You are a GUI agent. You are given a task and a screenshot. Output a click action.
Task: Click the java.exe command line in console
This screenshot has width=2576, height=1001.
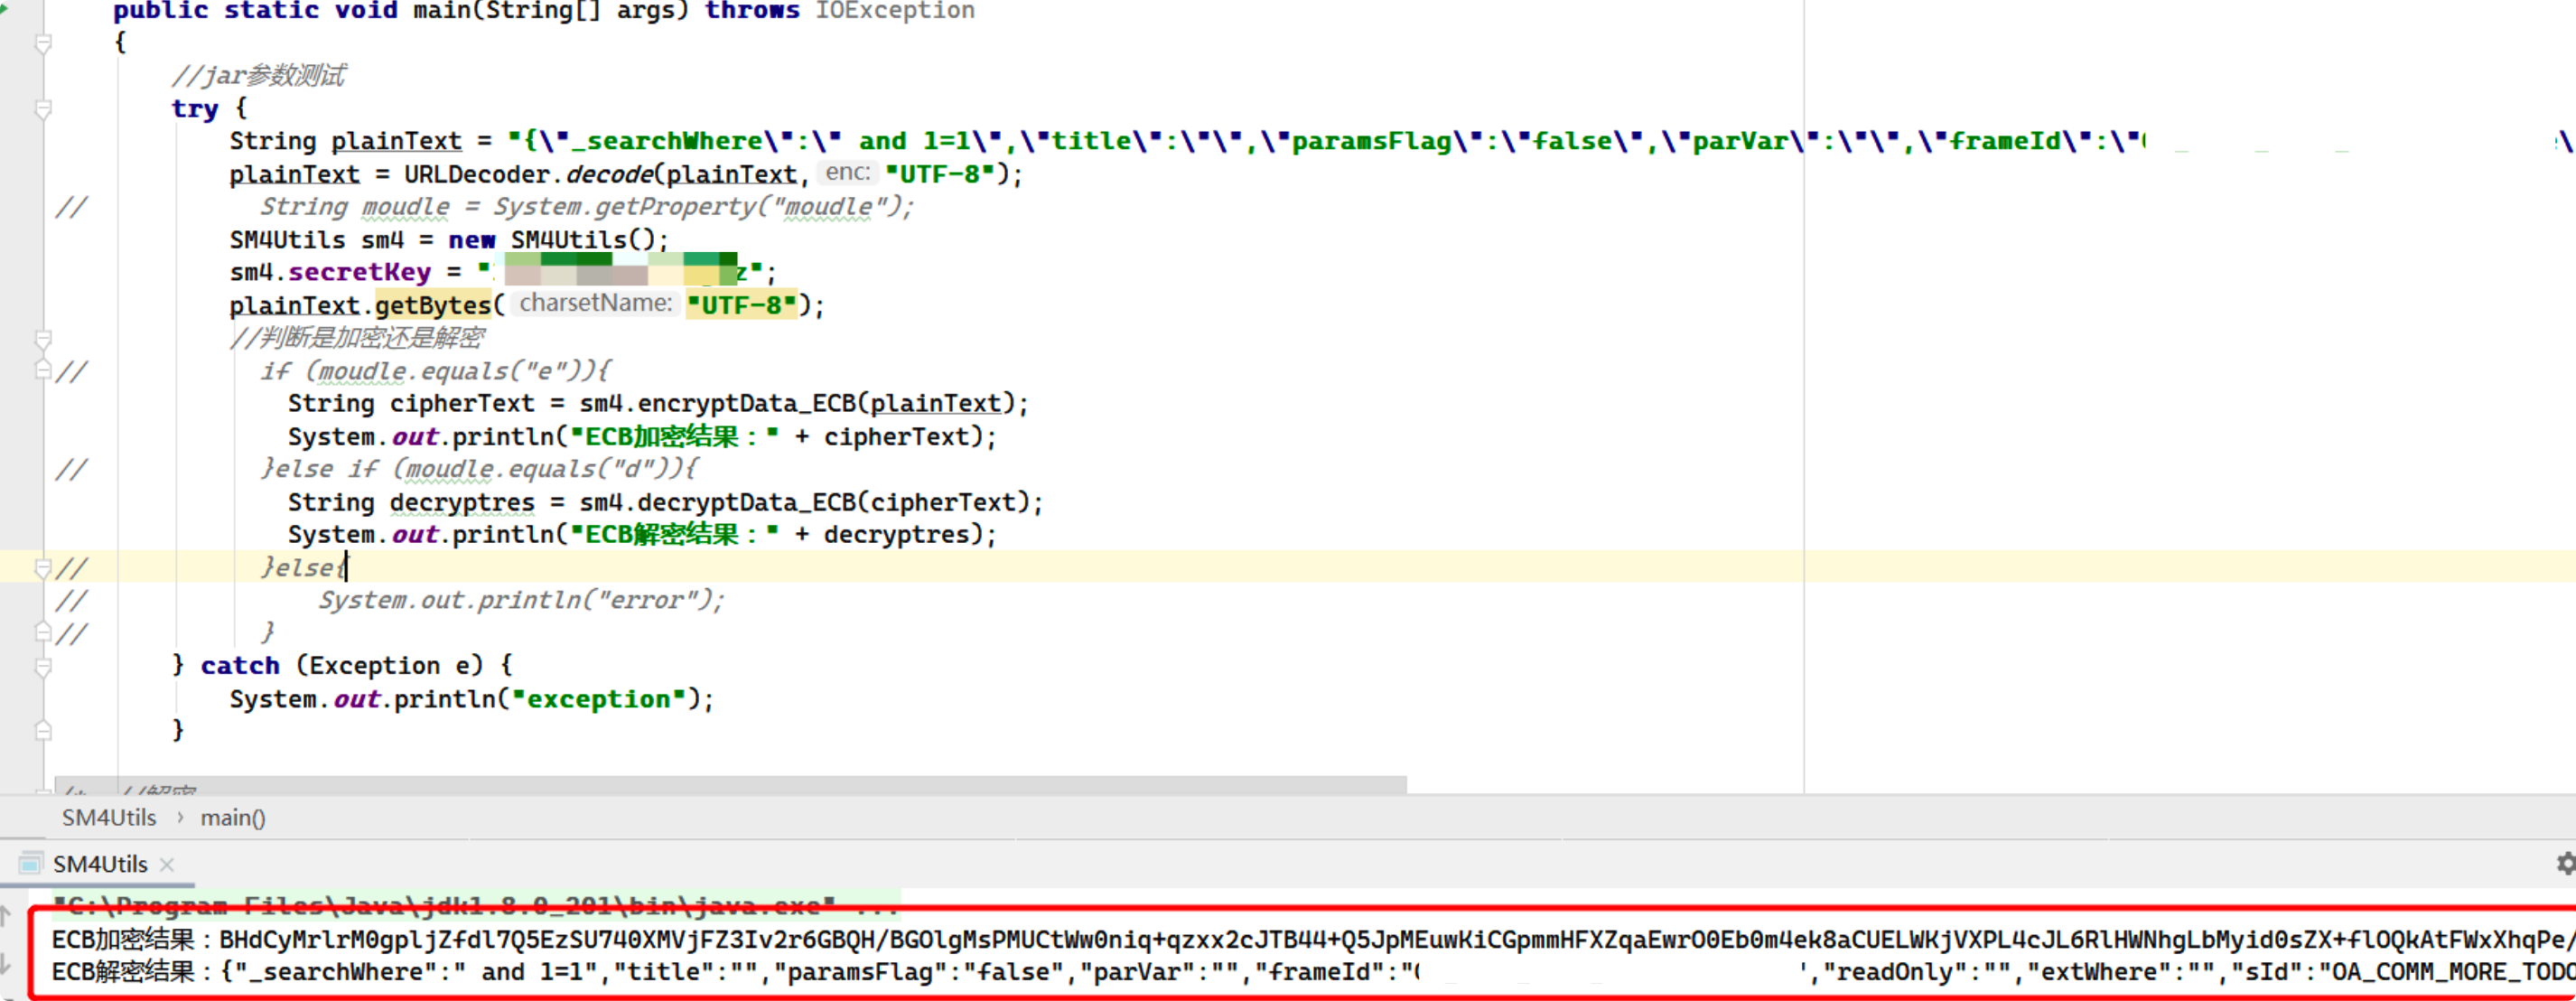click(x=476, y=907)
